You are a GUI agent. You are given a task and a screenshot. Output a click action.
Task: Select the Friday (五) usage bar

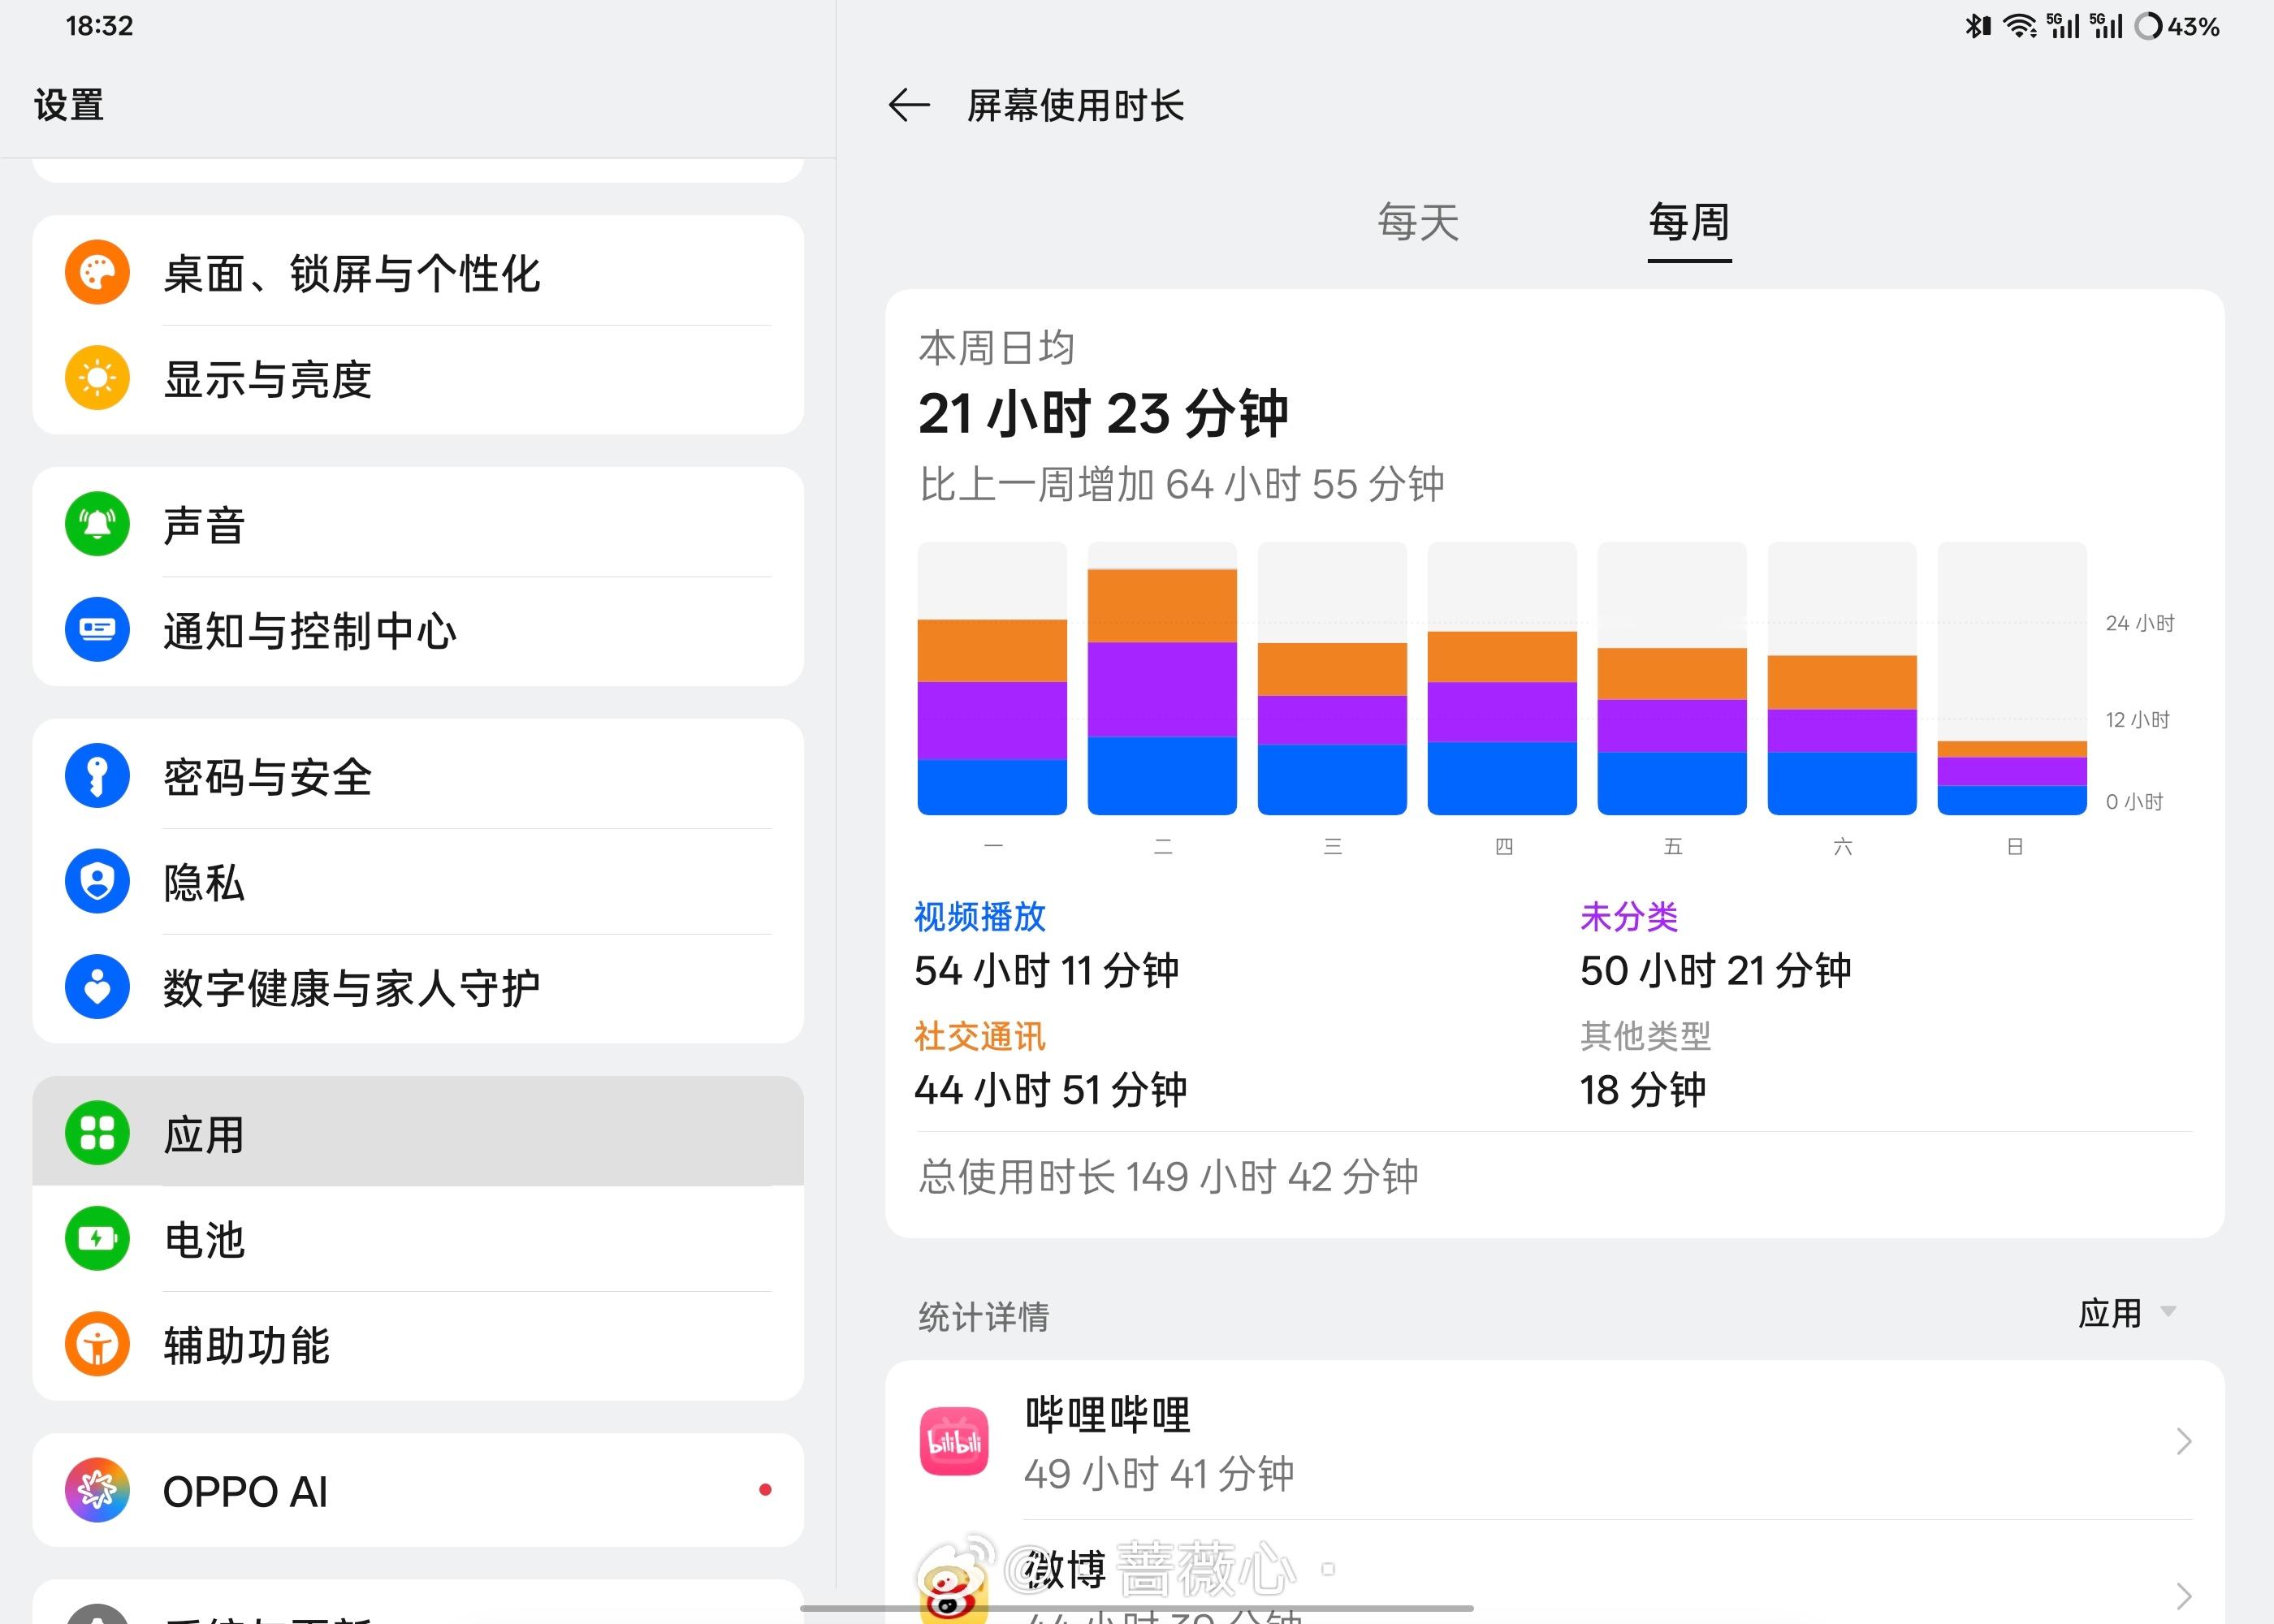1672,731
